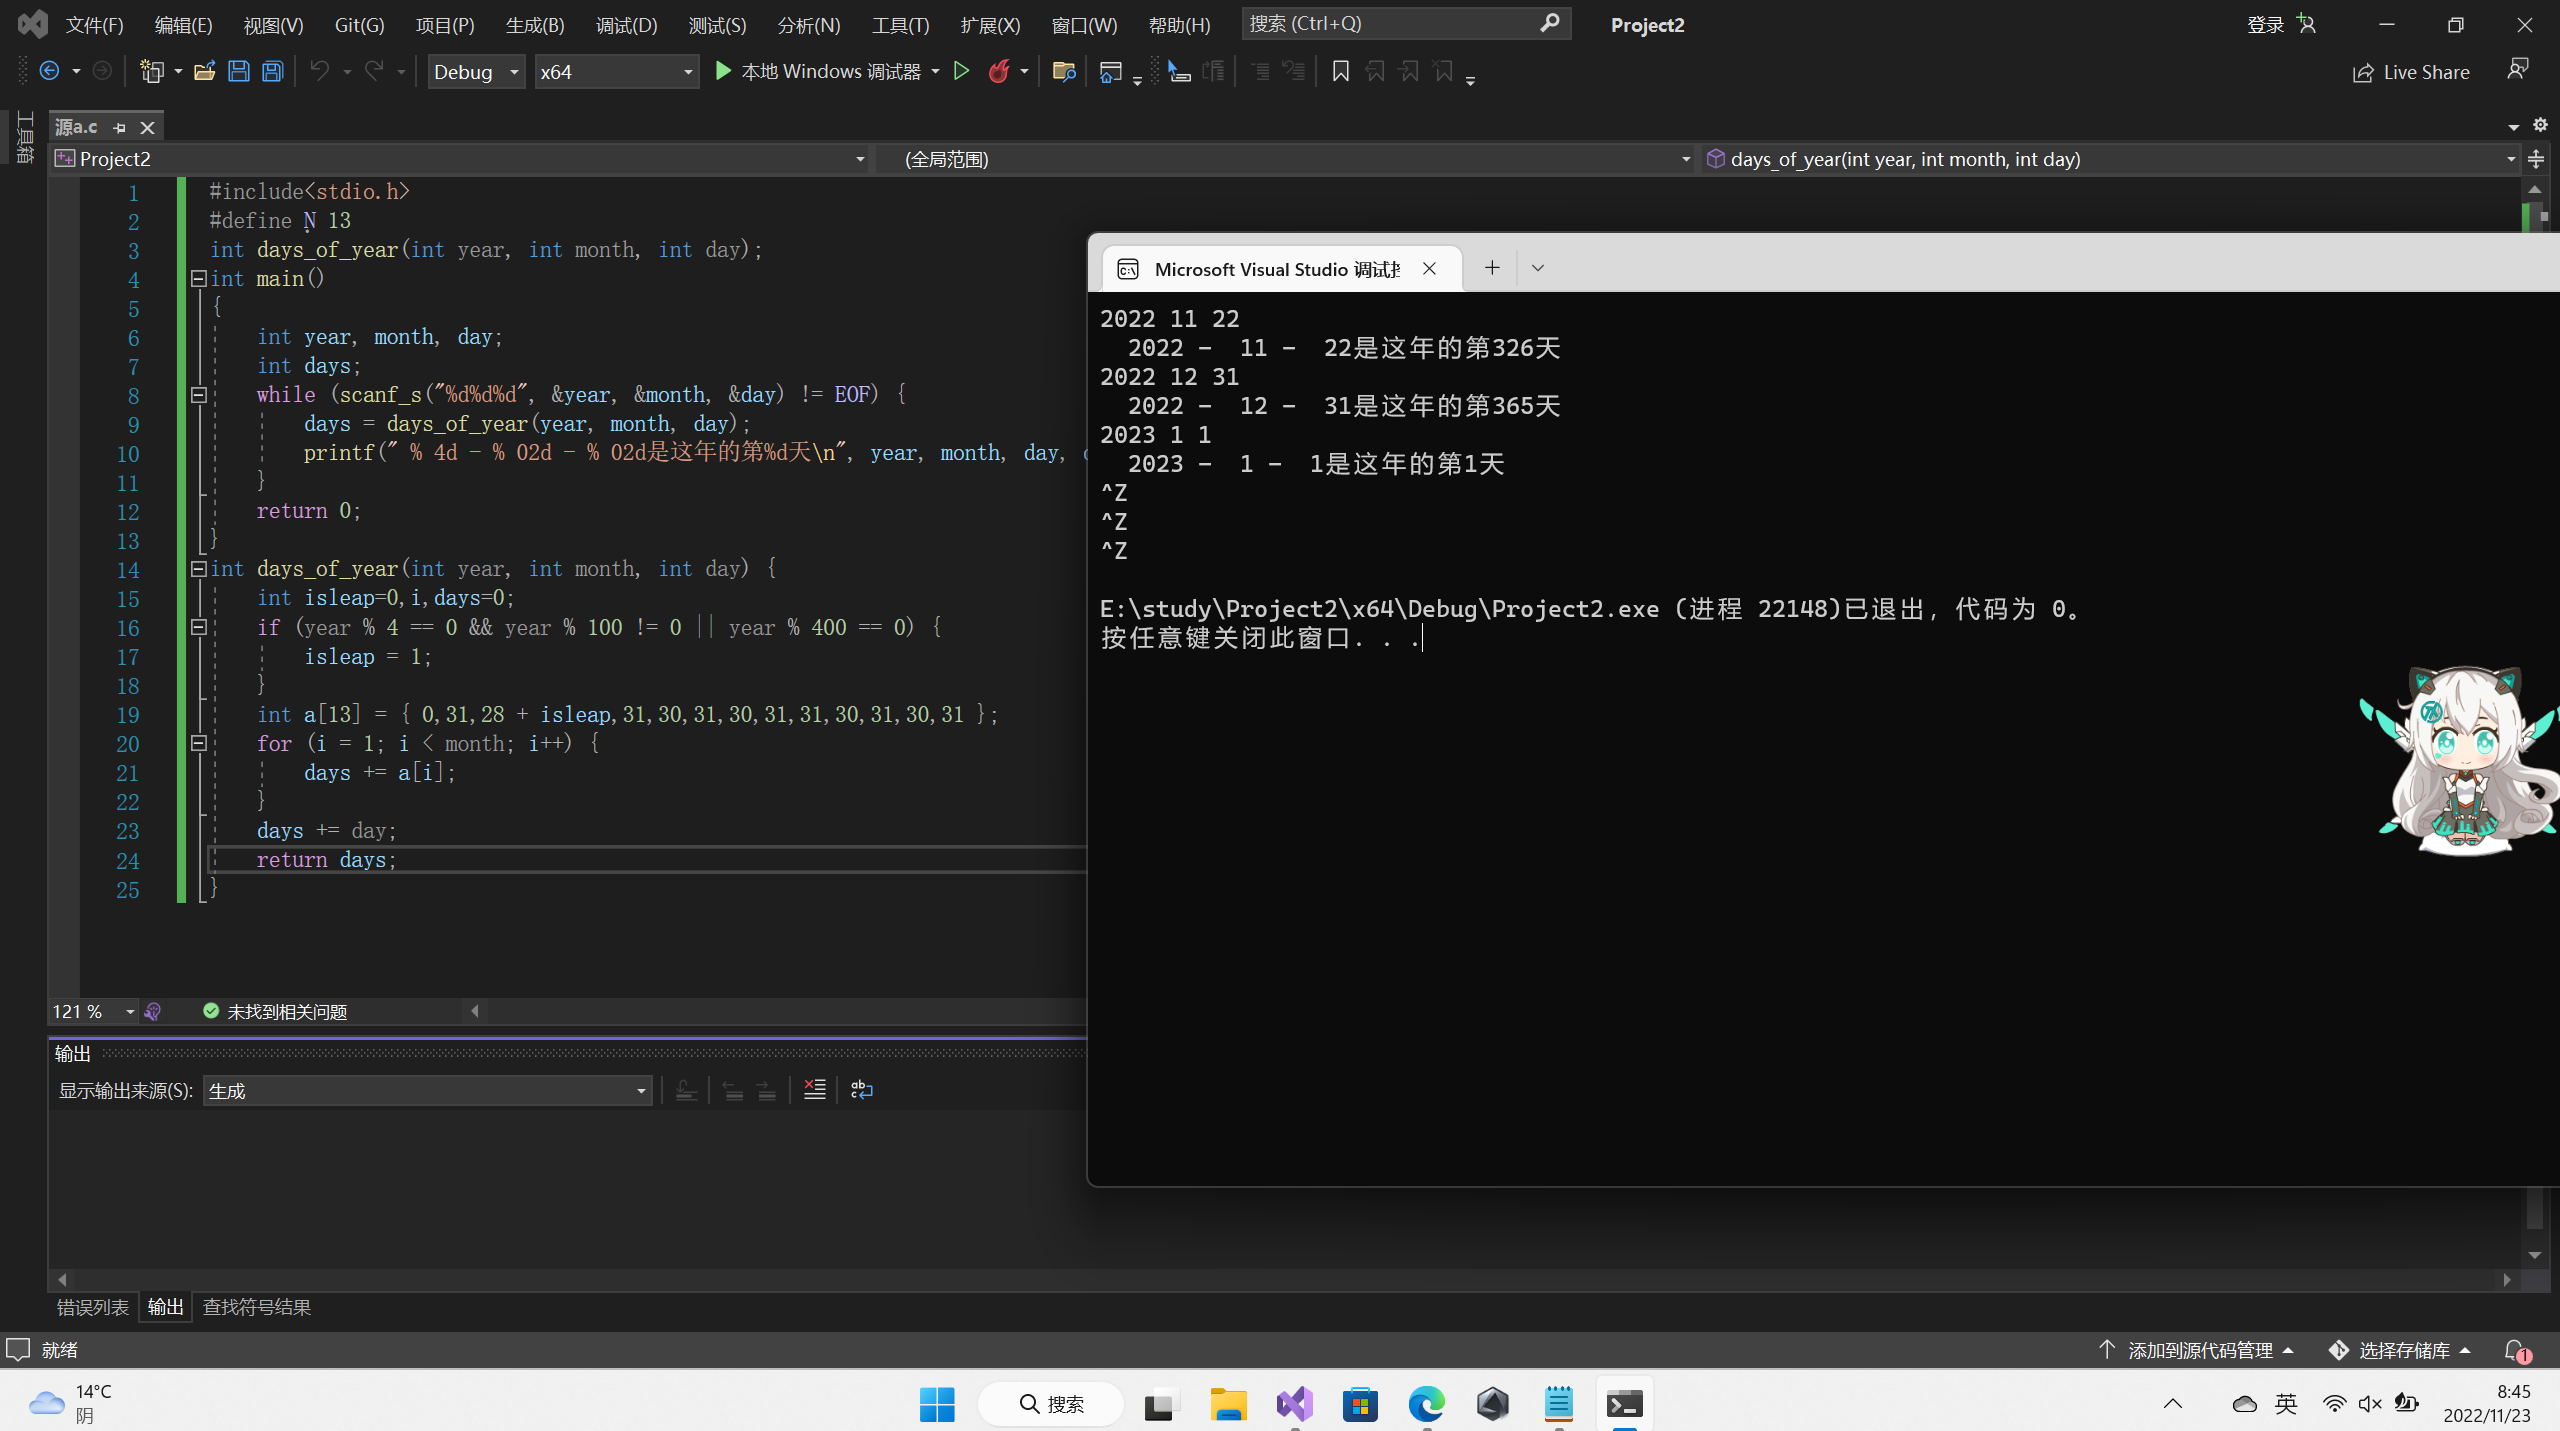Click the 搜索 (Ctrl+Q) search box
The width and height of the screenshot is (2560, 1431).
(1390, 23)
